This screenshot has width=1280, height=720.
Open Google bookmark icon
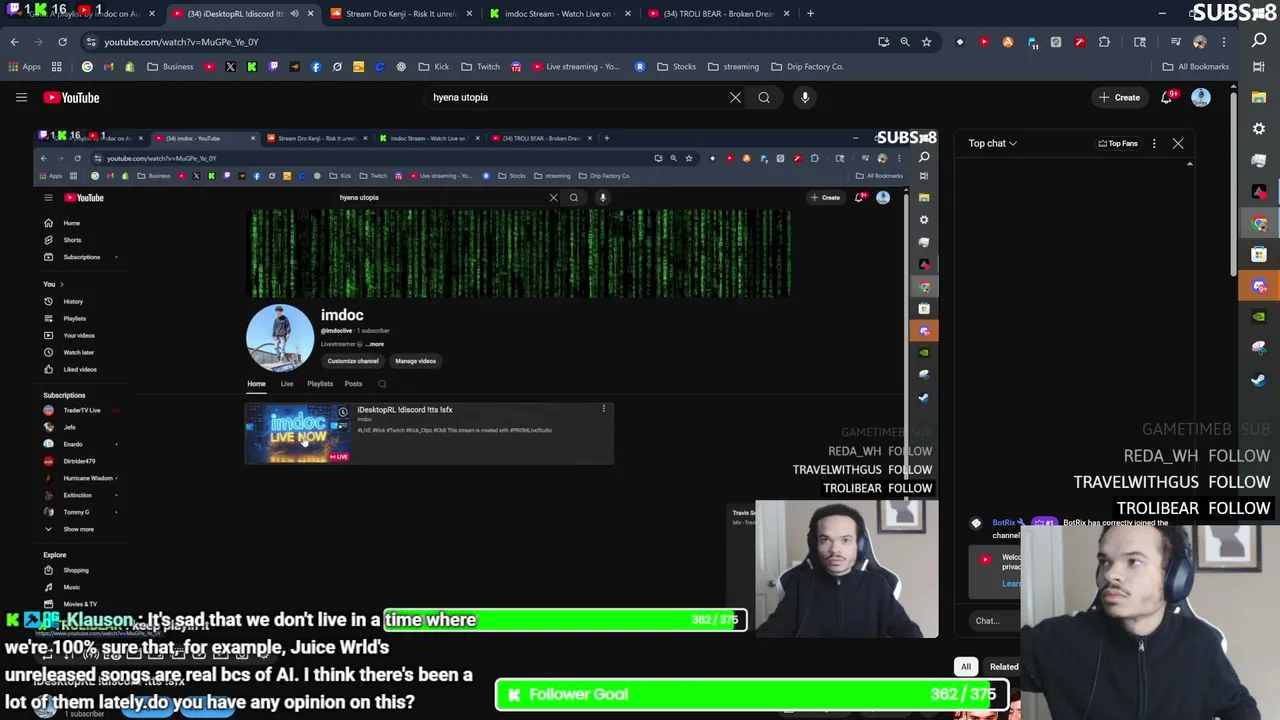coord(87,67)
